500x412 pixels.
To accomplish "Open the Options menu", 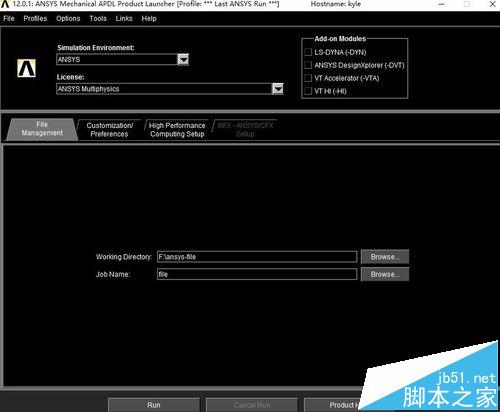I will (68, 18).
